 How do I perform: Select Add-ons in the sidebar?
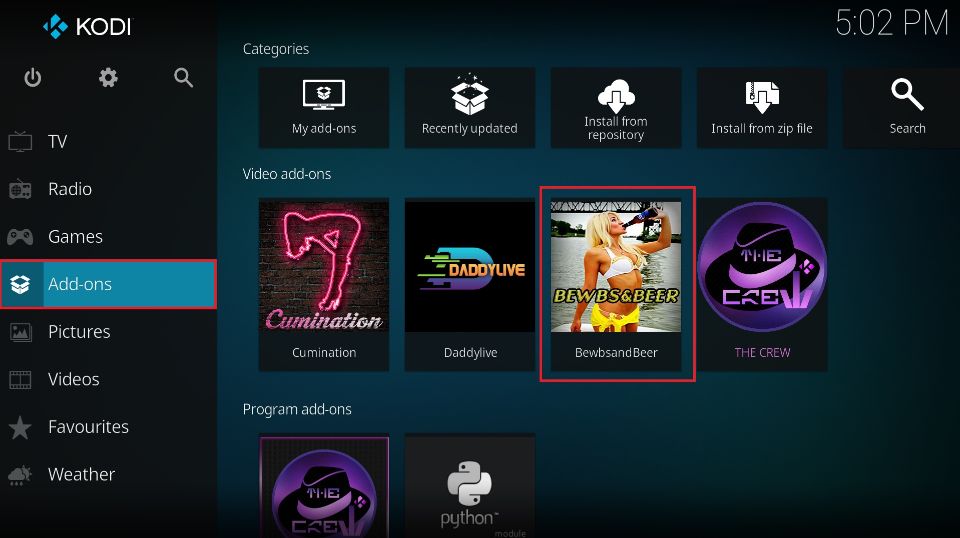108,284
